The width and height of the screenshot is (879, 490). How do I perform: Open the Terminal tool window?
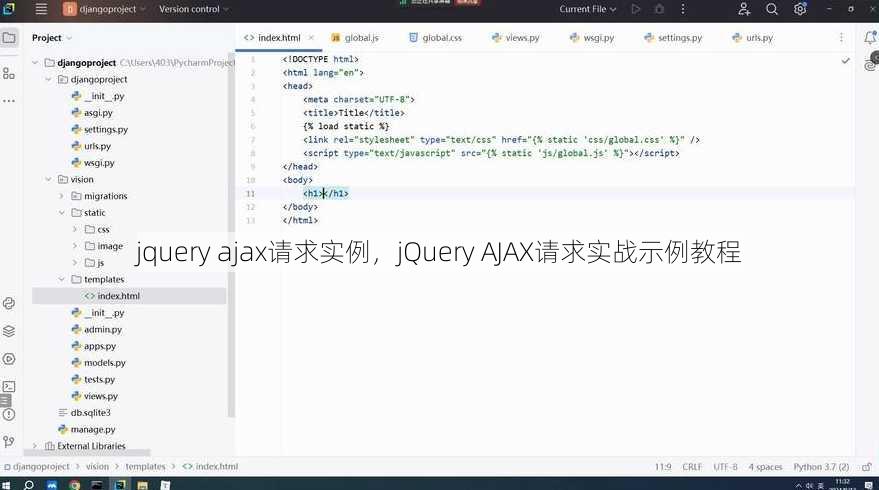tap(9, 386)
